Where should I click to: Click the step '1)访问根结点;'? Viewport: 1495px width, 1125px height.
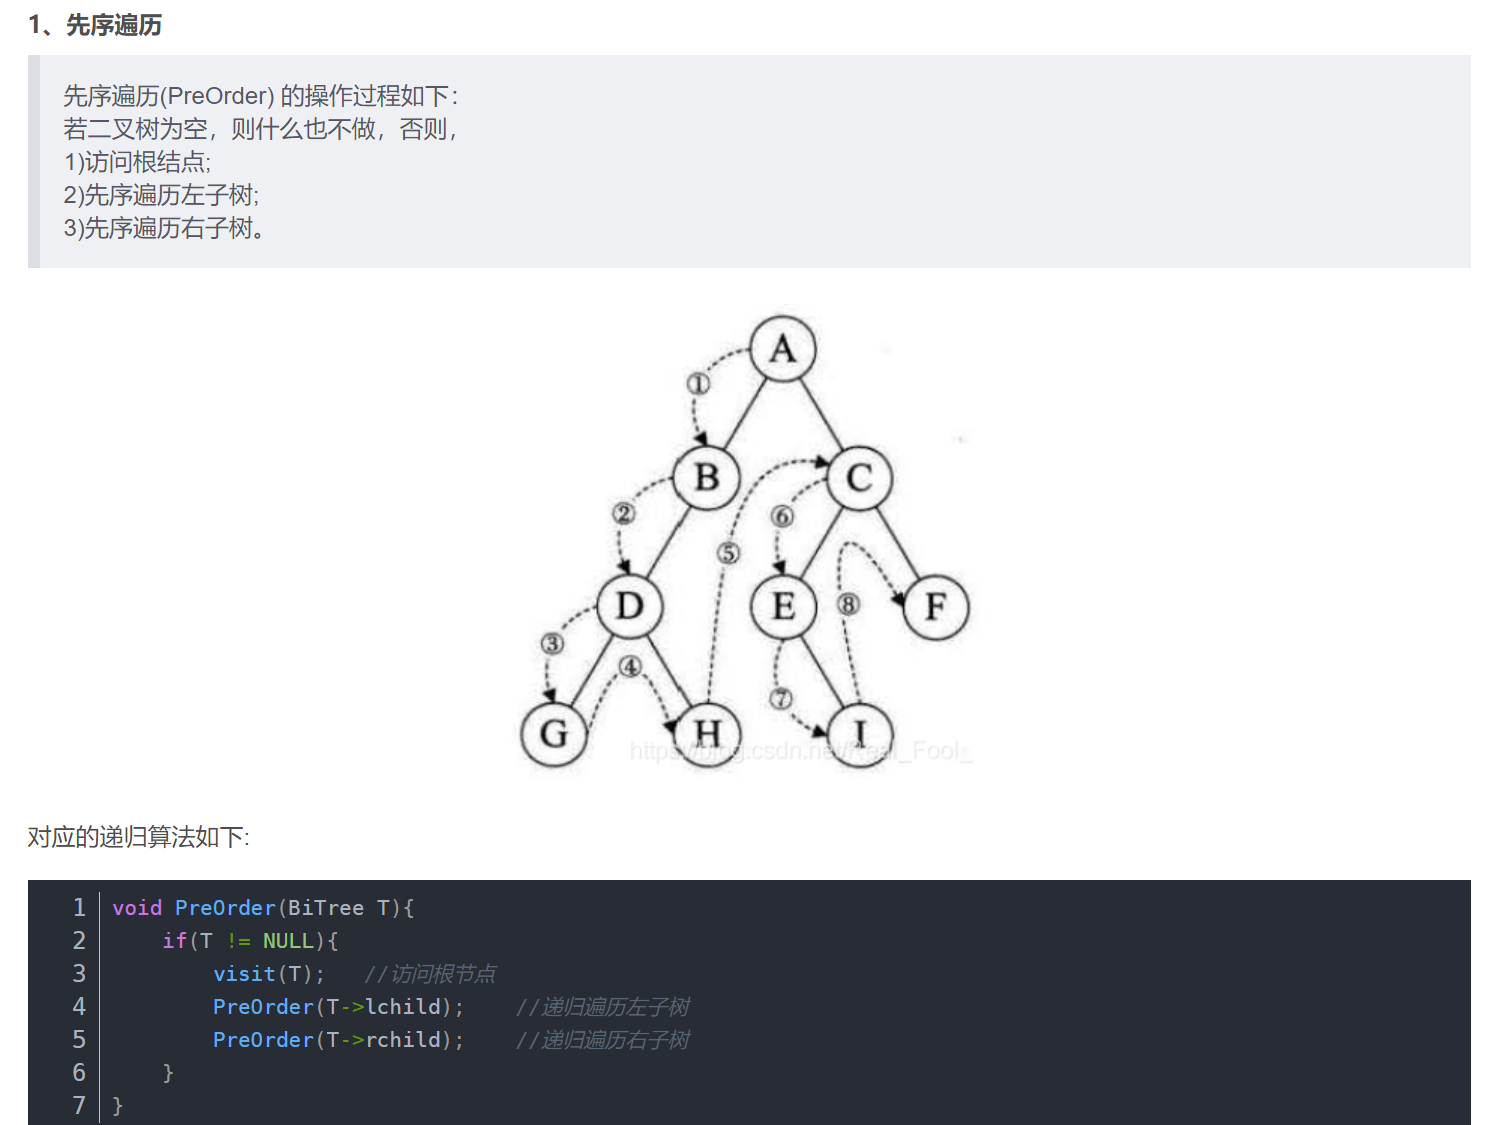point(137,162)
